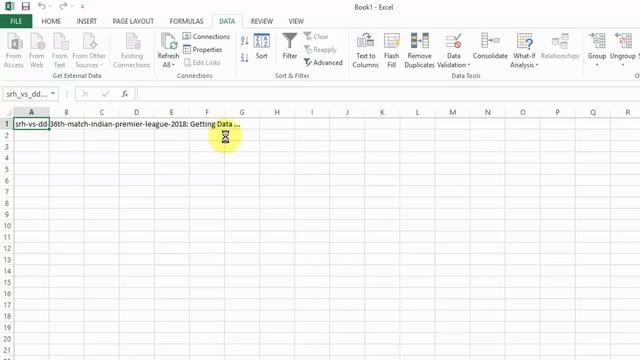Open Advanced filter options

click(323, 62)
